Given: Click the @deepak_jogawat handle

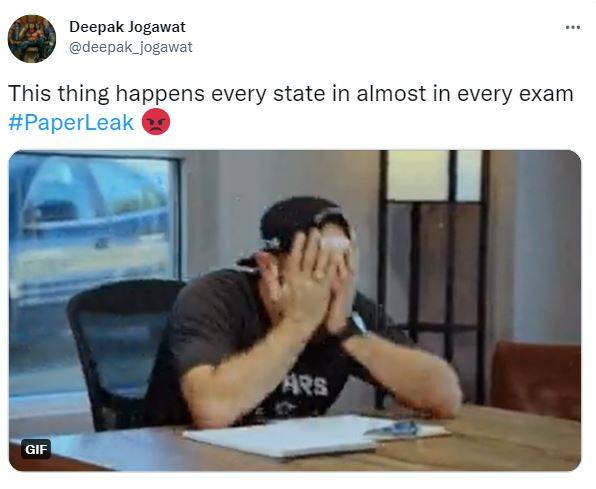Looking at the screenshot, I should coord(130,47).
